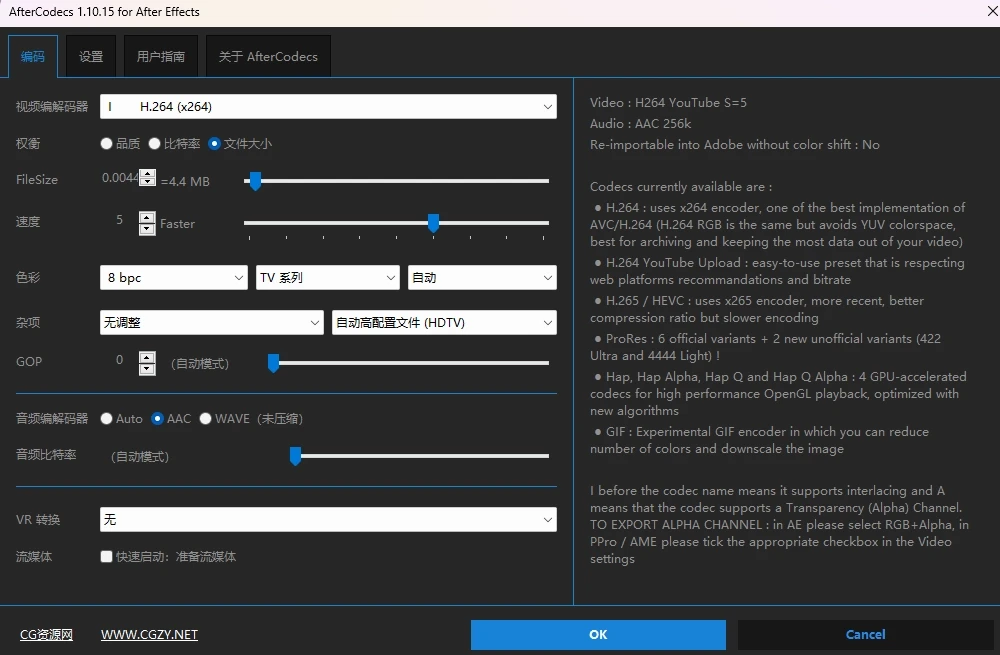Click the Cancel button
The height and width of the screenshot is (655, 1000).
[865, 635]
